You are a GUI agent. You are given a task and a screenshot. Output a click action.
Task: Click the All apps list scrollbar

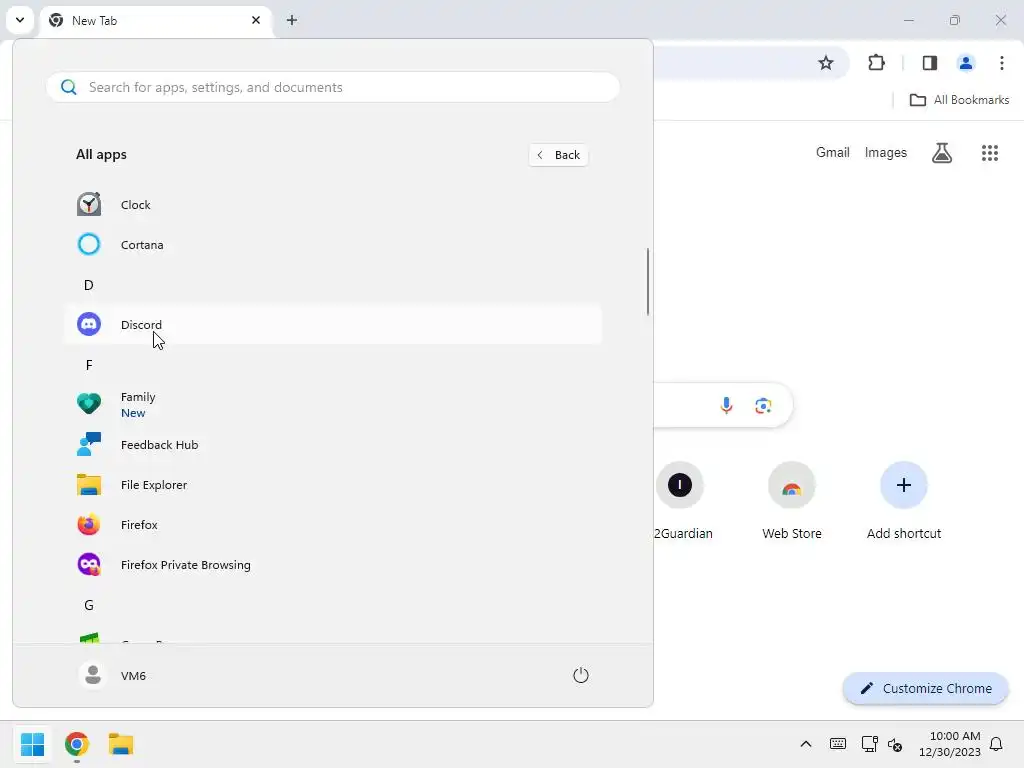tap(648, 281)
